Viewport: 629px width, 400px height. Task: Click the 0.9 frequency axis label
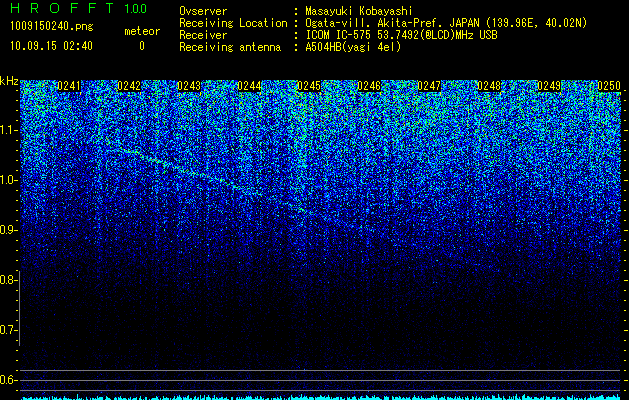pos(7,230)
